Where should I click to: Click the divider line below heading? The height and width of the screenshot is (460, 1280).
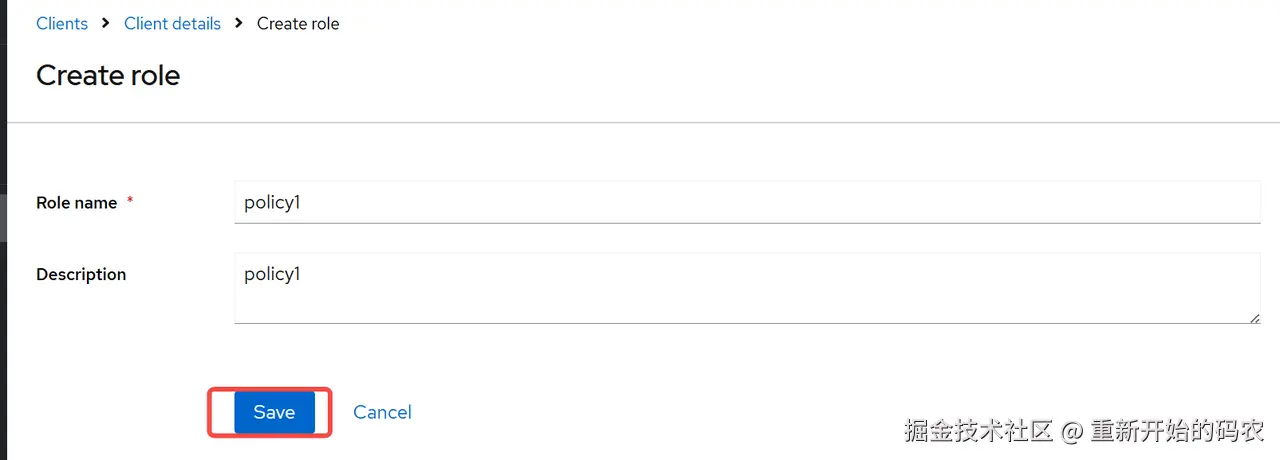[640, 123]
